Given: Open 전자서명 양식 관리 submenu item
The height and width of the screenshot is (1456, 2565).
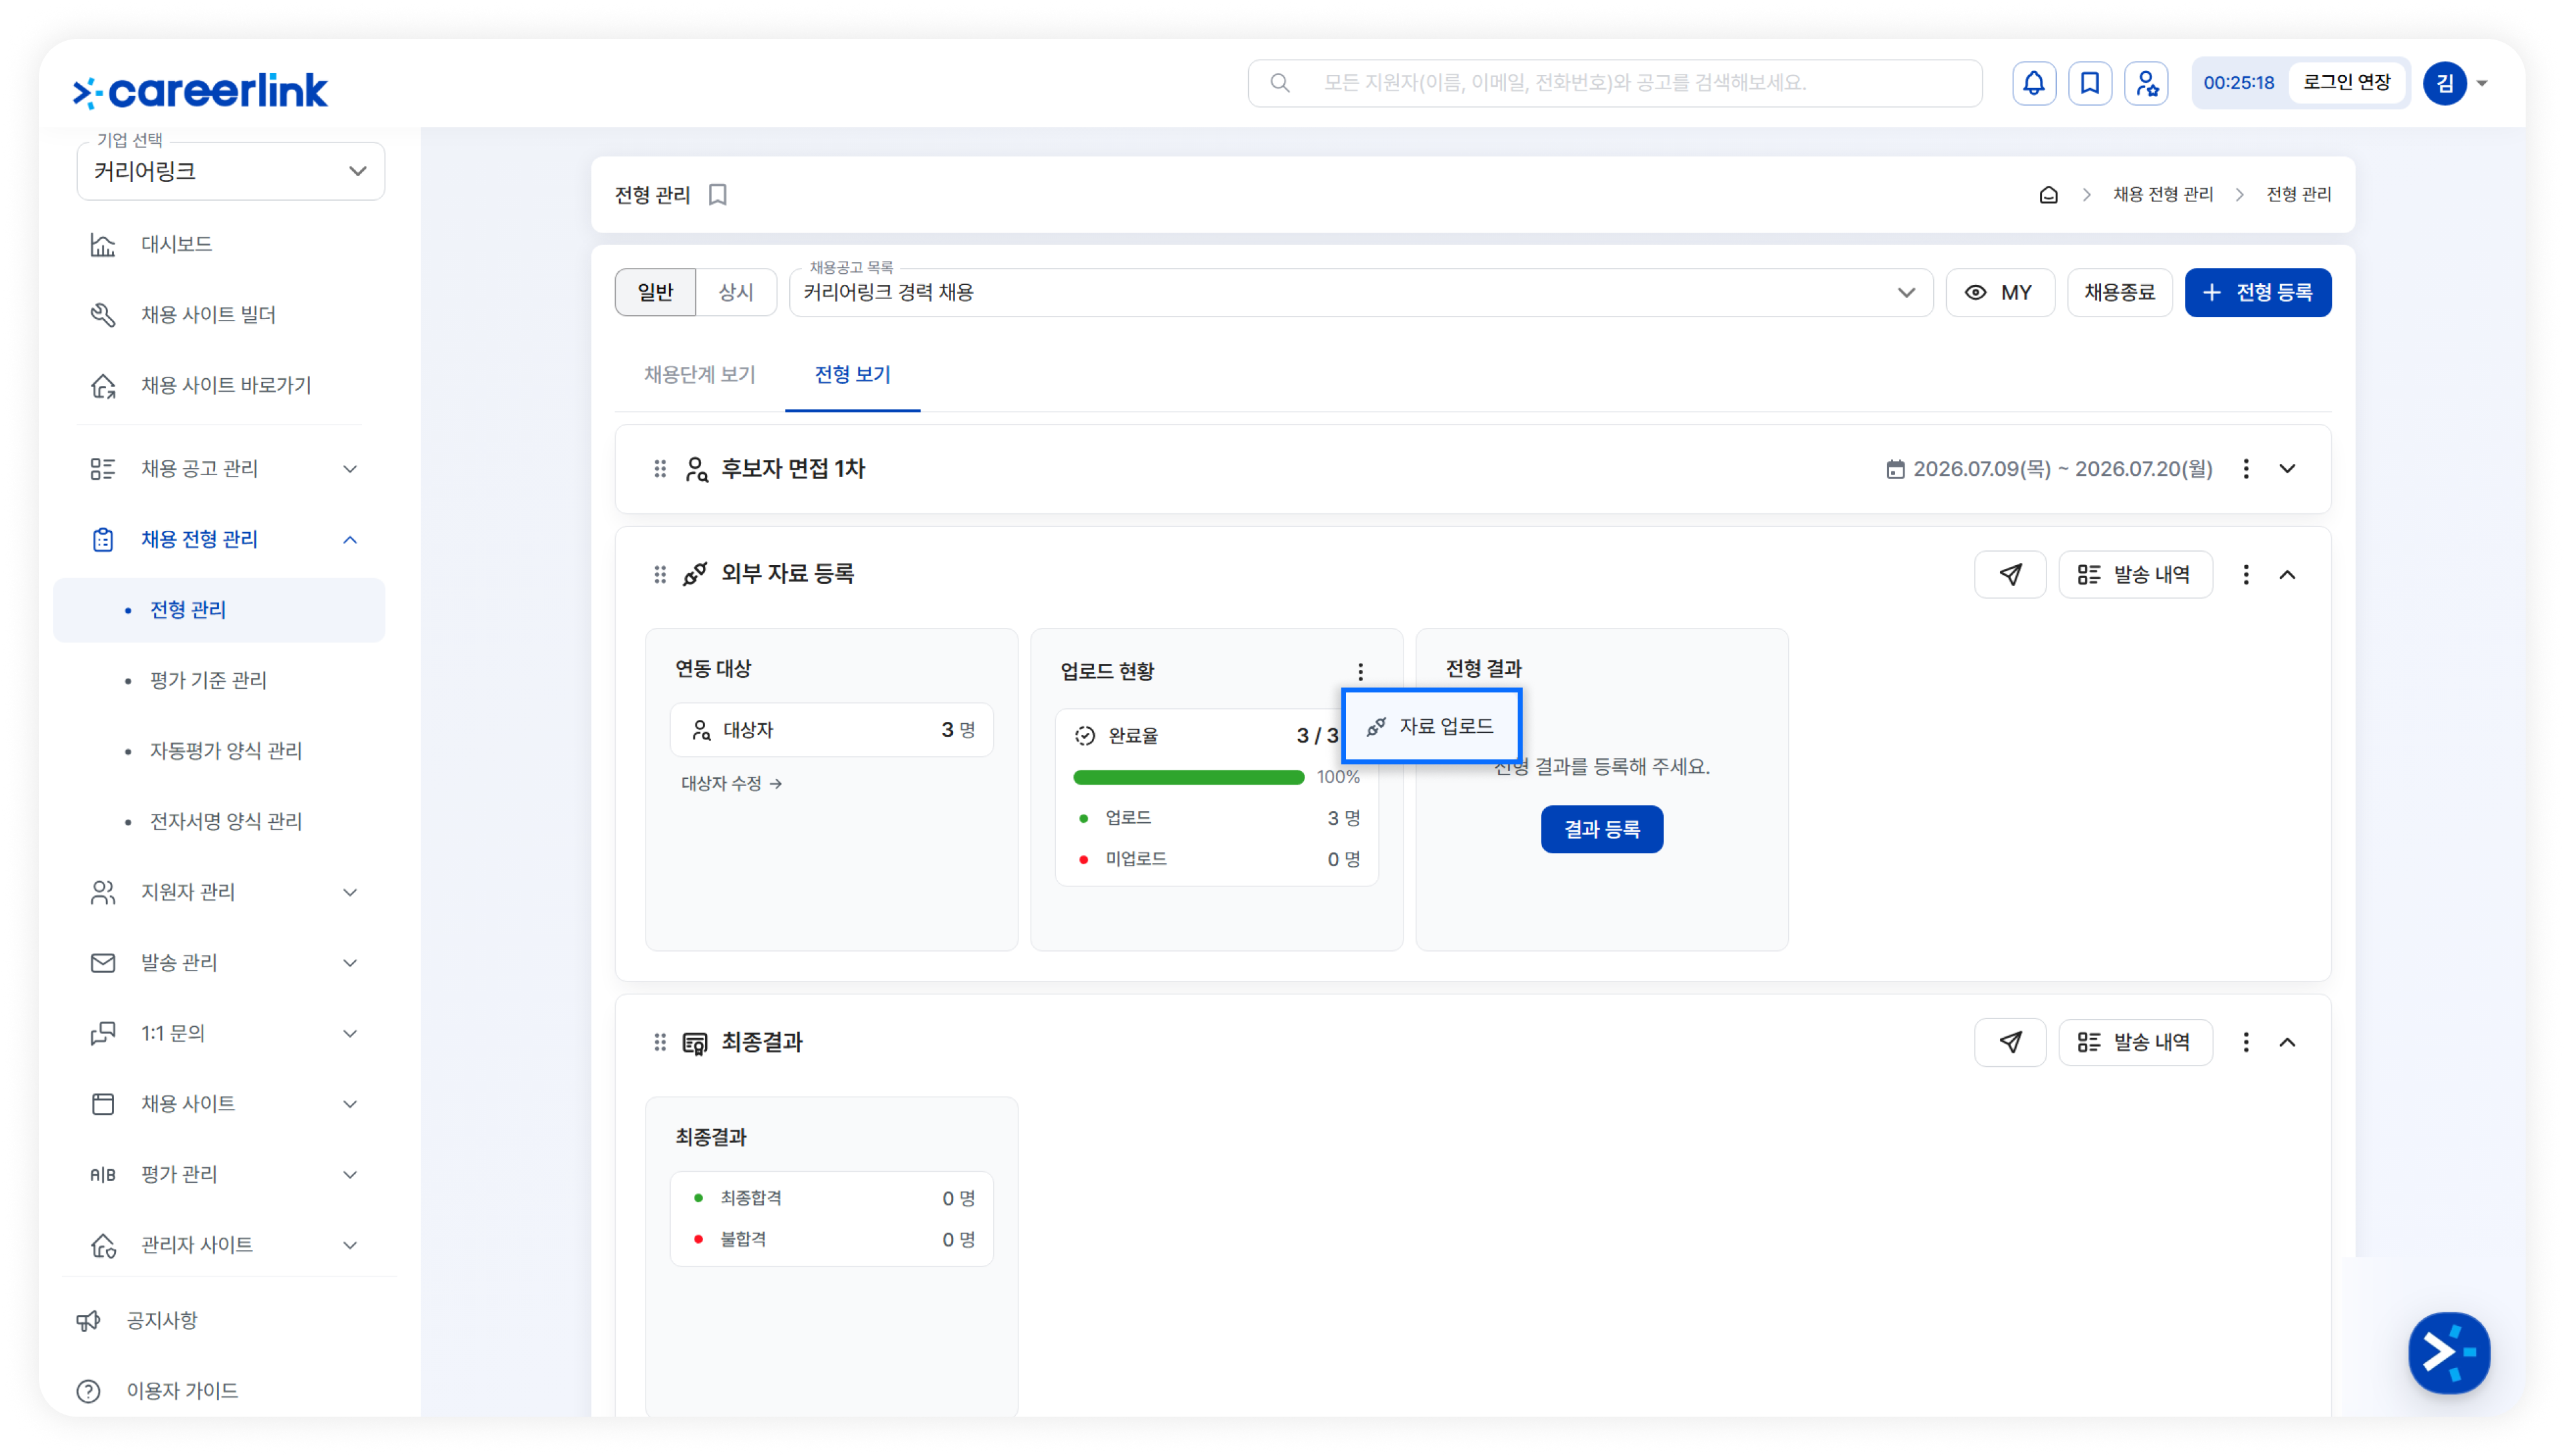Looking at the screenshot, I should coord(226,821).
